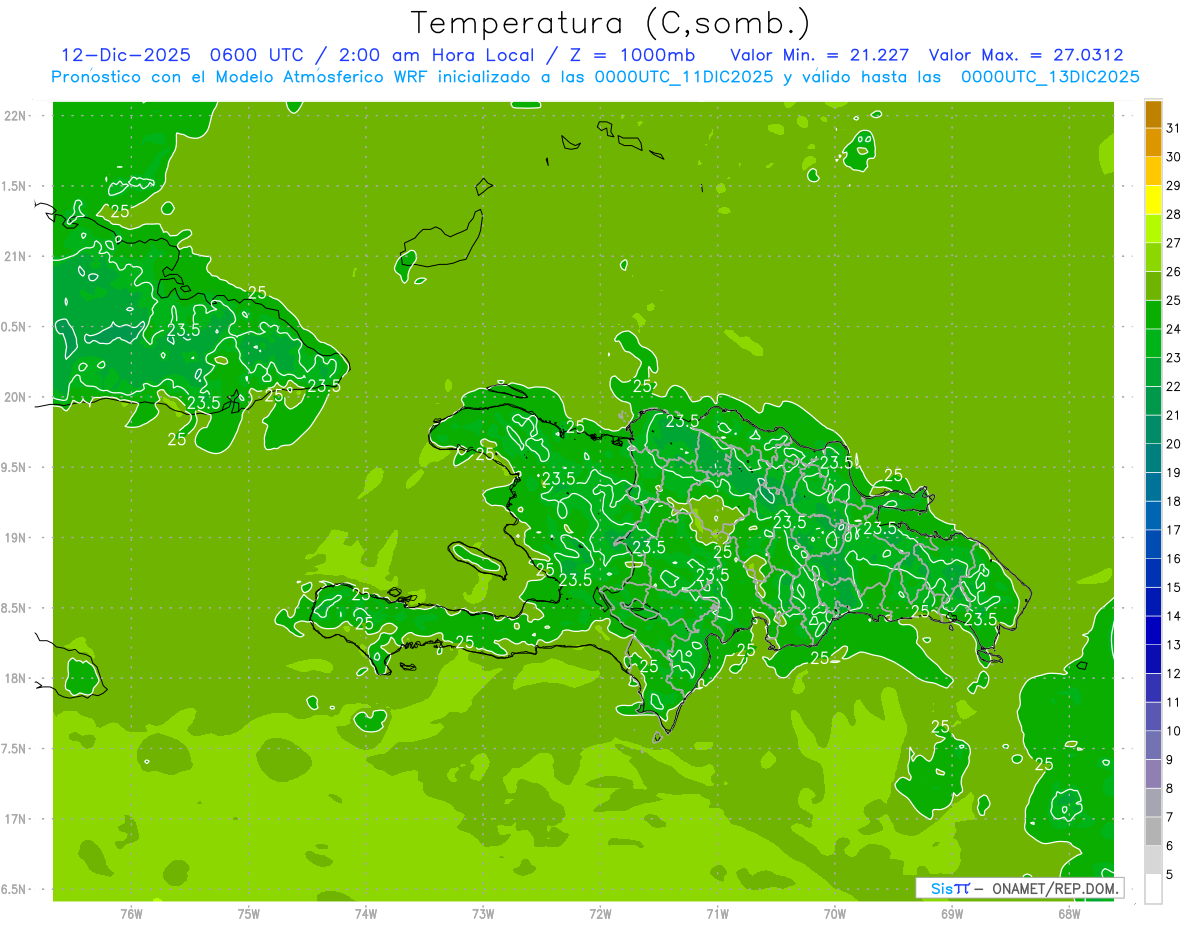This screenshot has width=1200, height=927.
Task: Click the colorbar scale label '10'
Action: pyautogui.click(x=1174, y=731)
